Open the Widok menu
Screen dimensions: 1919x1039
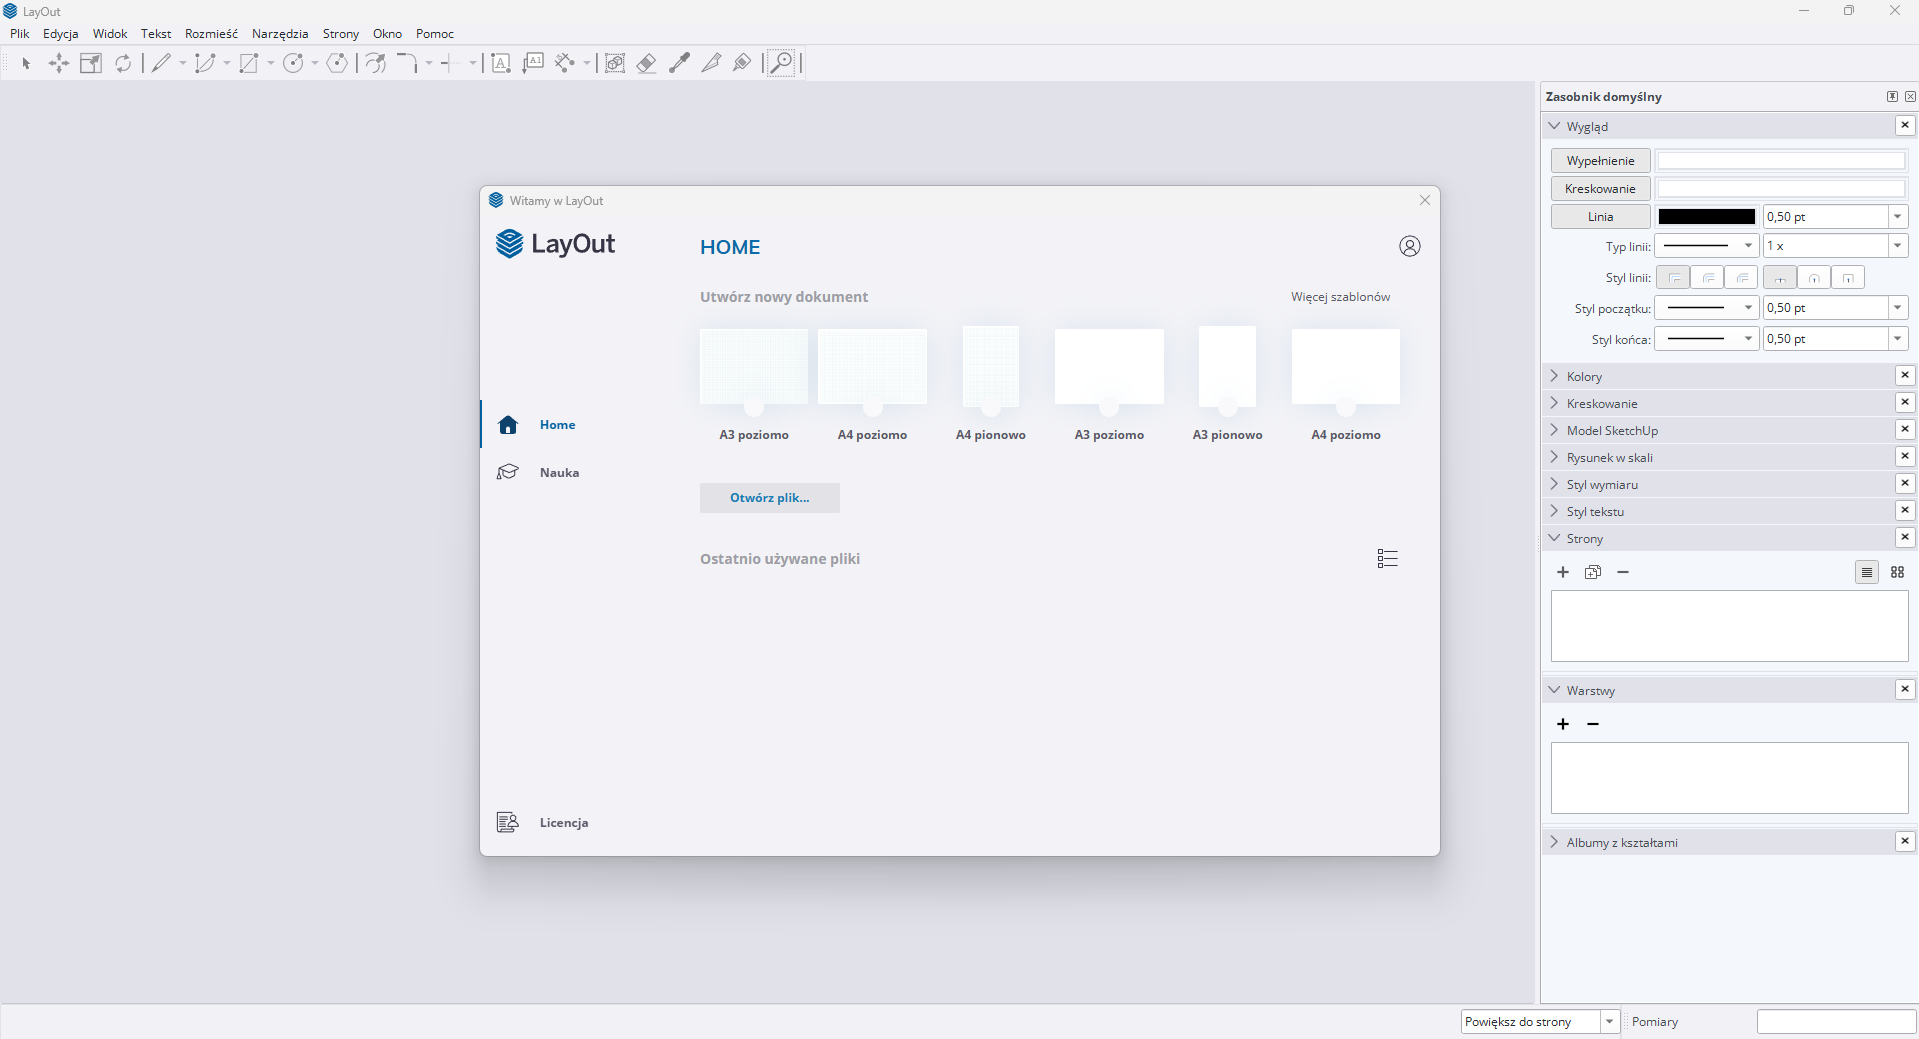[x=110, y=33]
